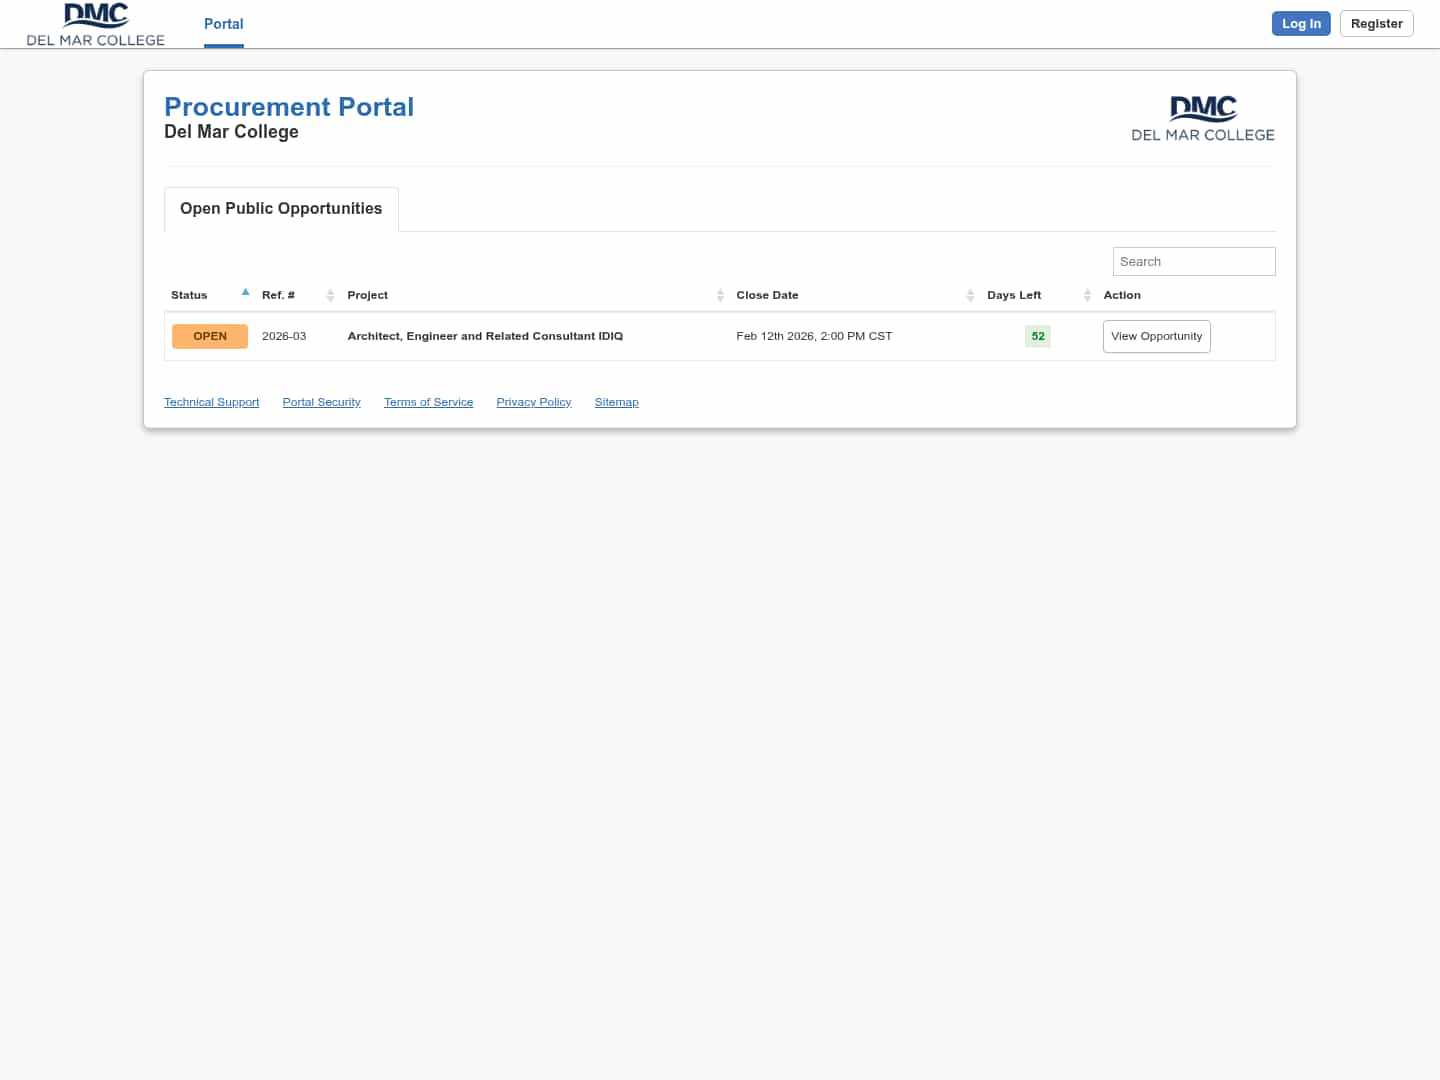Click inside the Search field
1440x1080 pixels.
(x=1193, y=261)
